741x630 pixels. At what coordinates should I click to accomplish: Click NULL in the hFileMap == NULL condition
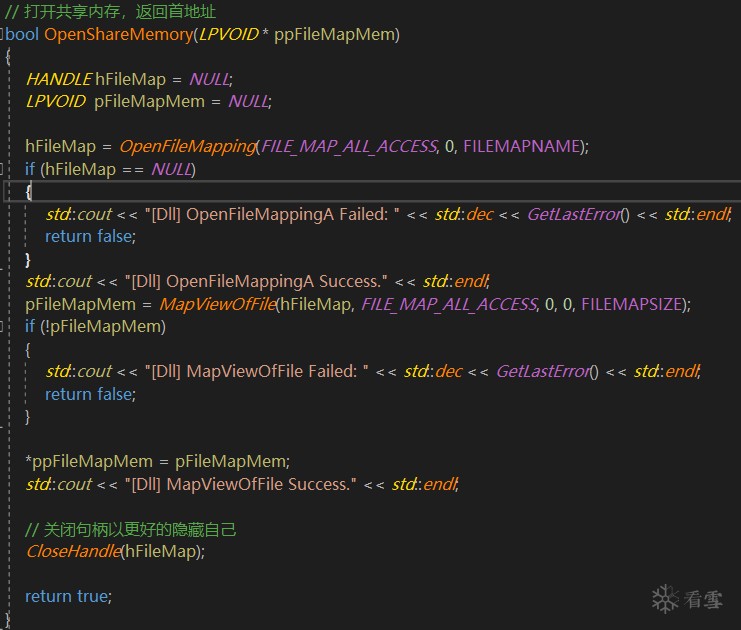point(171,169)
